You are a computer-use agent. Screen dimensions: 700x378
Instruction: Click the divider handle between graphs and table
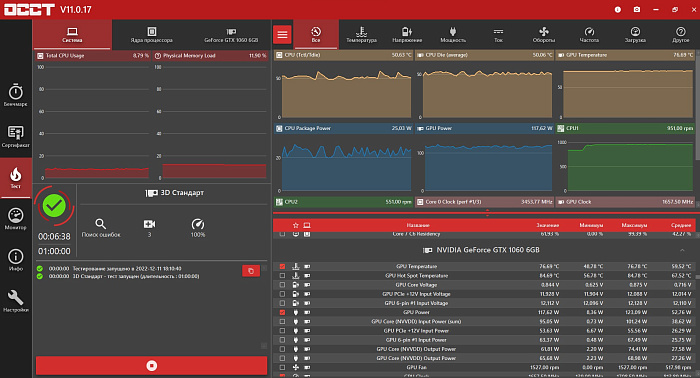pyautogui.click(x=487, y=213)
